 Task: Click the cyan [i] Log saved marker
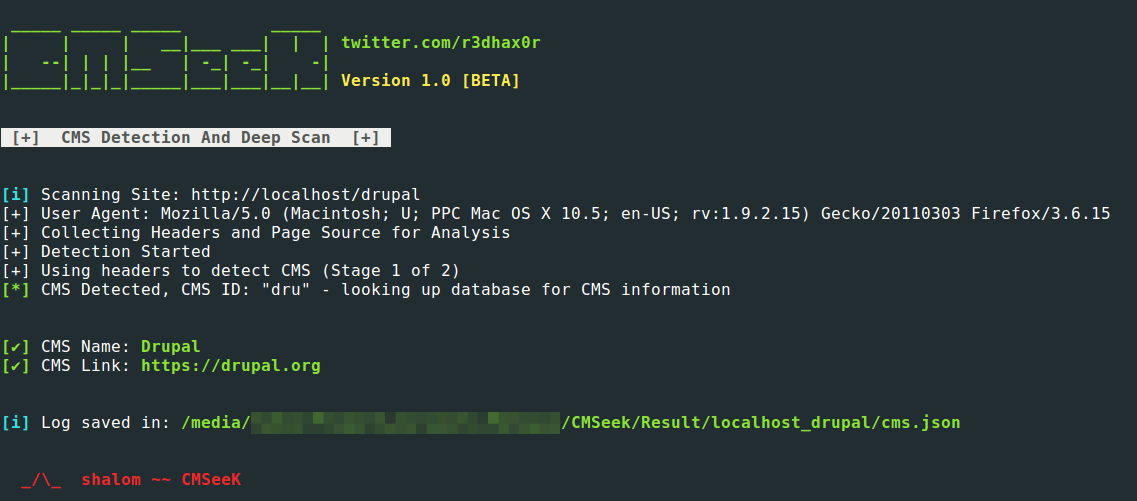(15, 422)
